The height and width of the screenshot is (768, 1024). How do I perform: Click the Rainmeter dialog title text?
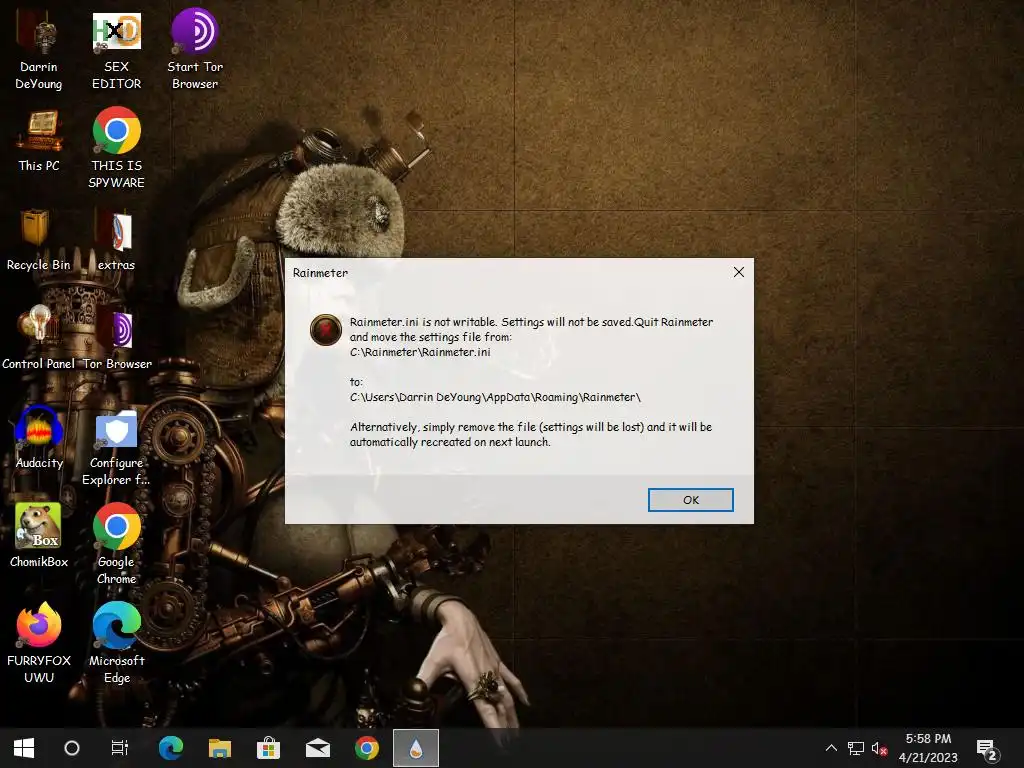[320, 273]
